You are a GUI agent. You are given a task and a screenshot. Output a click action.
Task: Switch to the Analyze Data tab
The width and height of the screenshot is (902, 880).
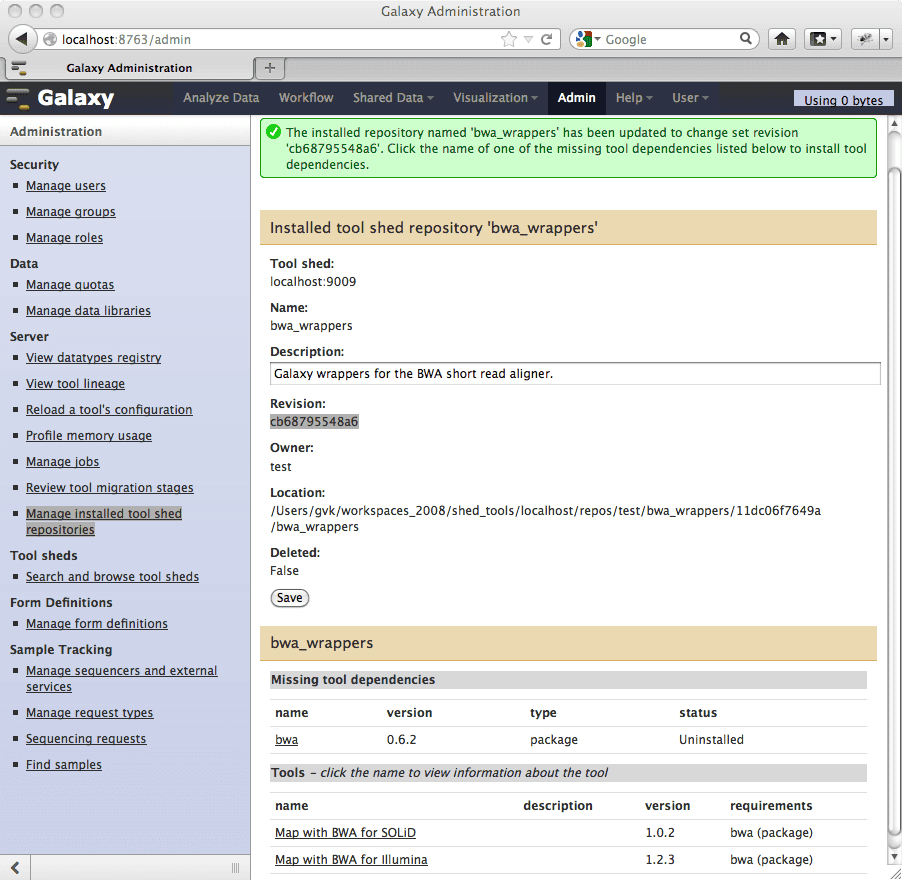221,98
